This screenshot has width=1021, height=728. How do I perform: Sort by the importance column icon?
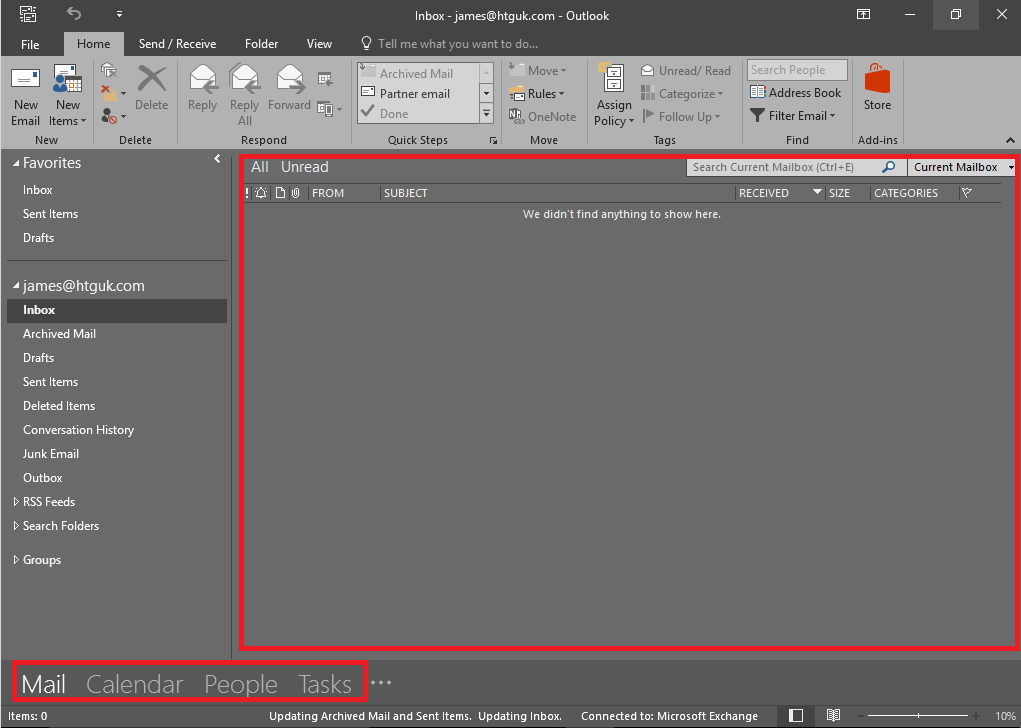pos(247,193)
